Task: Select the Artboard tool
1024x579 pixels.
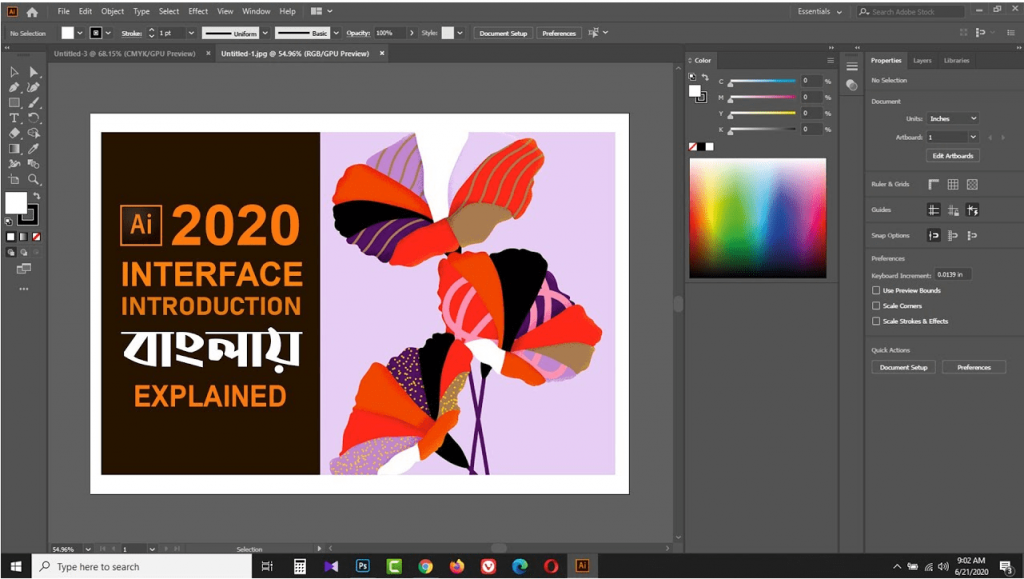Action: click(x=14, y=180)
